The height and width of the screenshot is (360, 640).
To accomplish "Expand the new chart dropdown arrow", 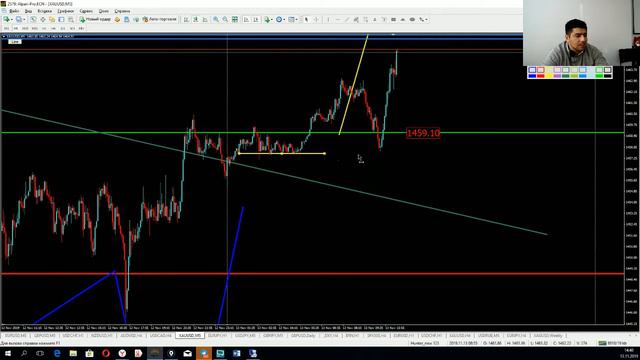I will [12, 20].
